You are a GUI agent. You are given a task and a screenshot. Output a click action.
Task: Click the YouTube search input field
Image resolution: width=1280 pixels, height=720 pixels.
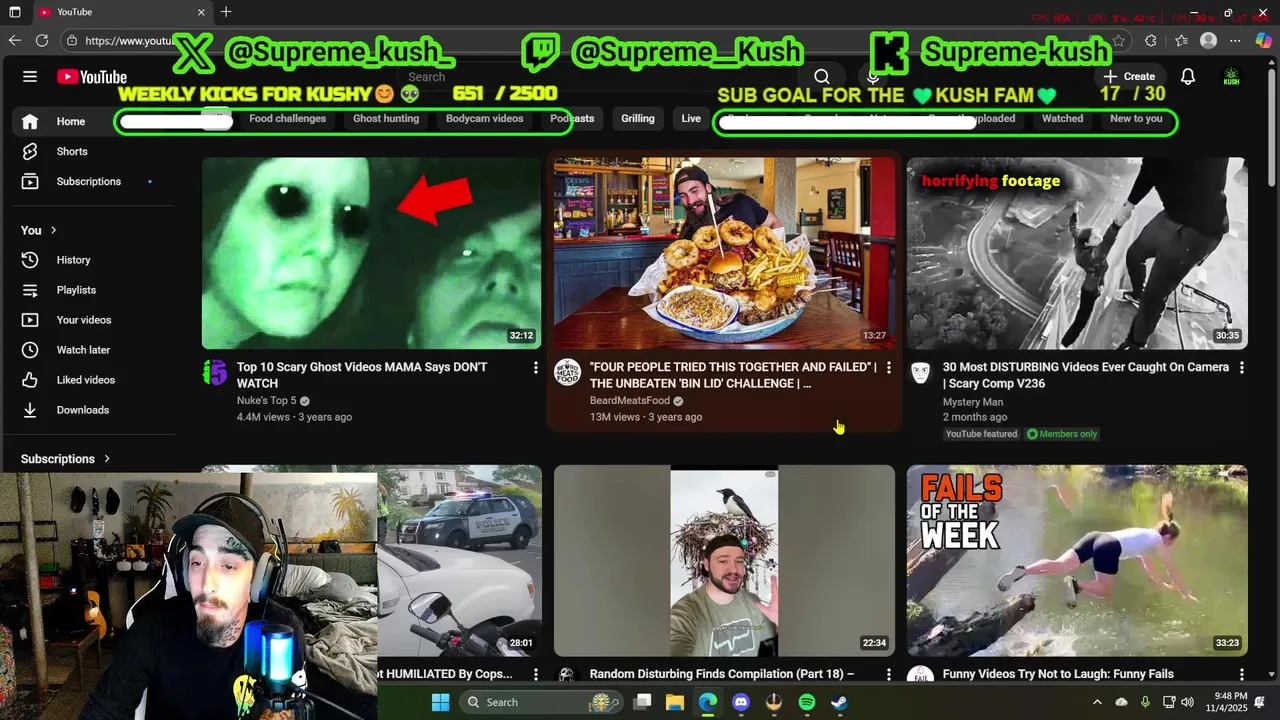point(600,77)
